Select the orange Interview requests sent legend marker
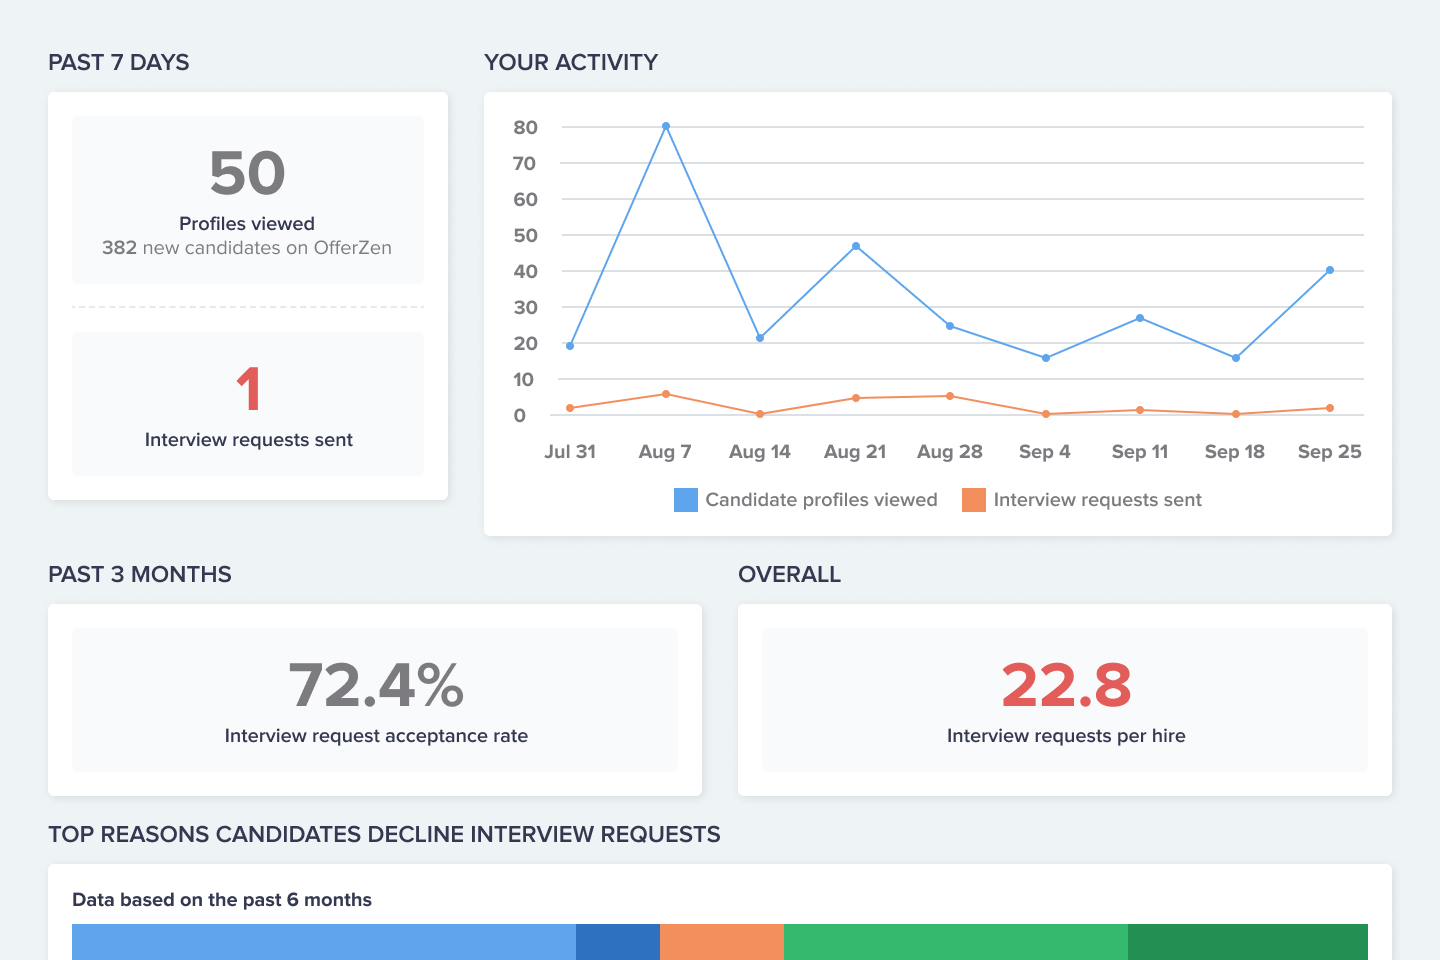Viewport: 1440px width, 960px height. click(x=973, y=499)
